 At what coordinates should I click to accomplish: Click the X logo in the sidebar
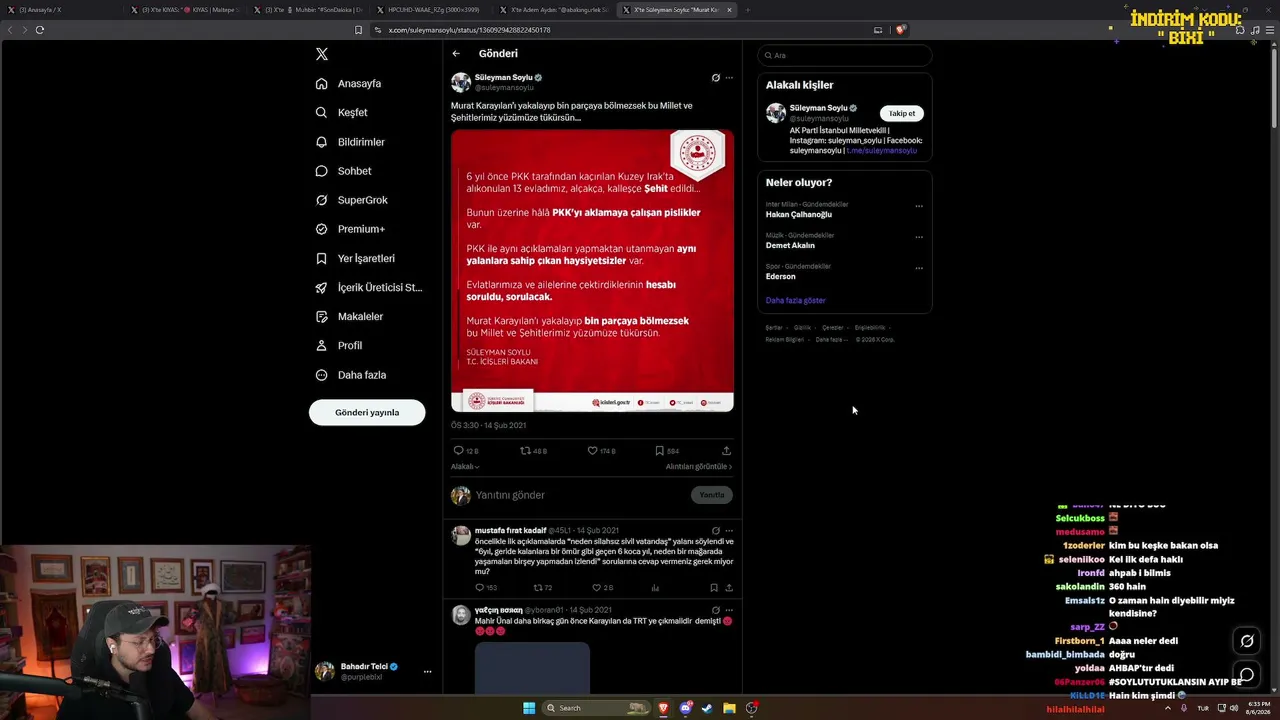[321, 55]
